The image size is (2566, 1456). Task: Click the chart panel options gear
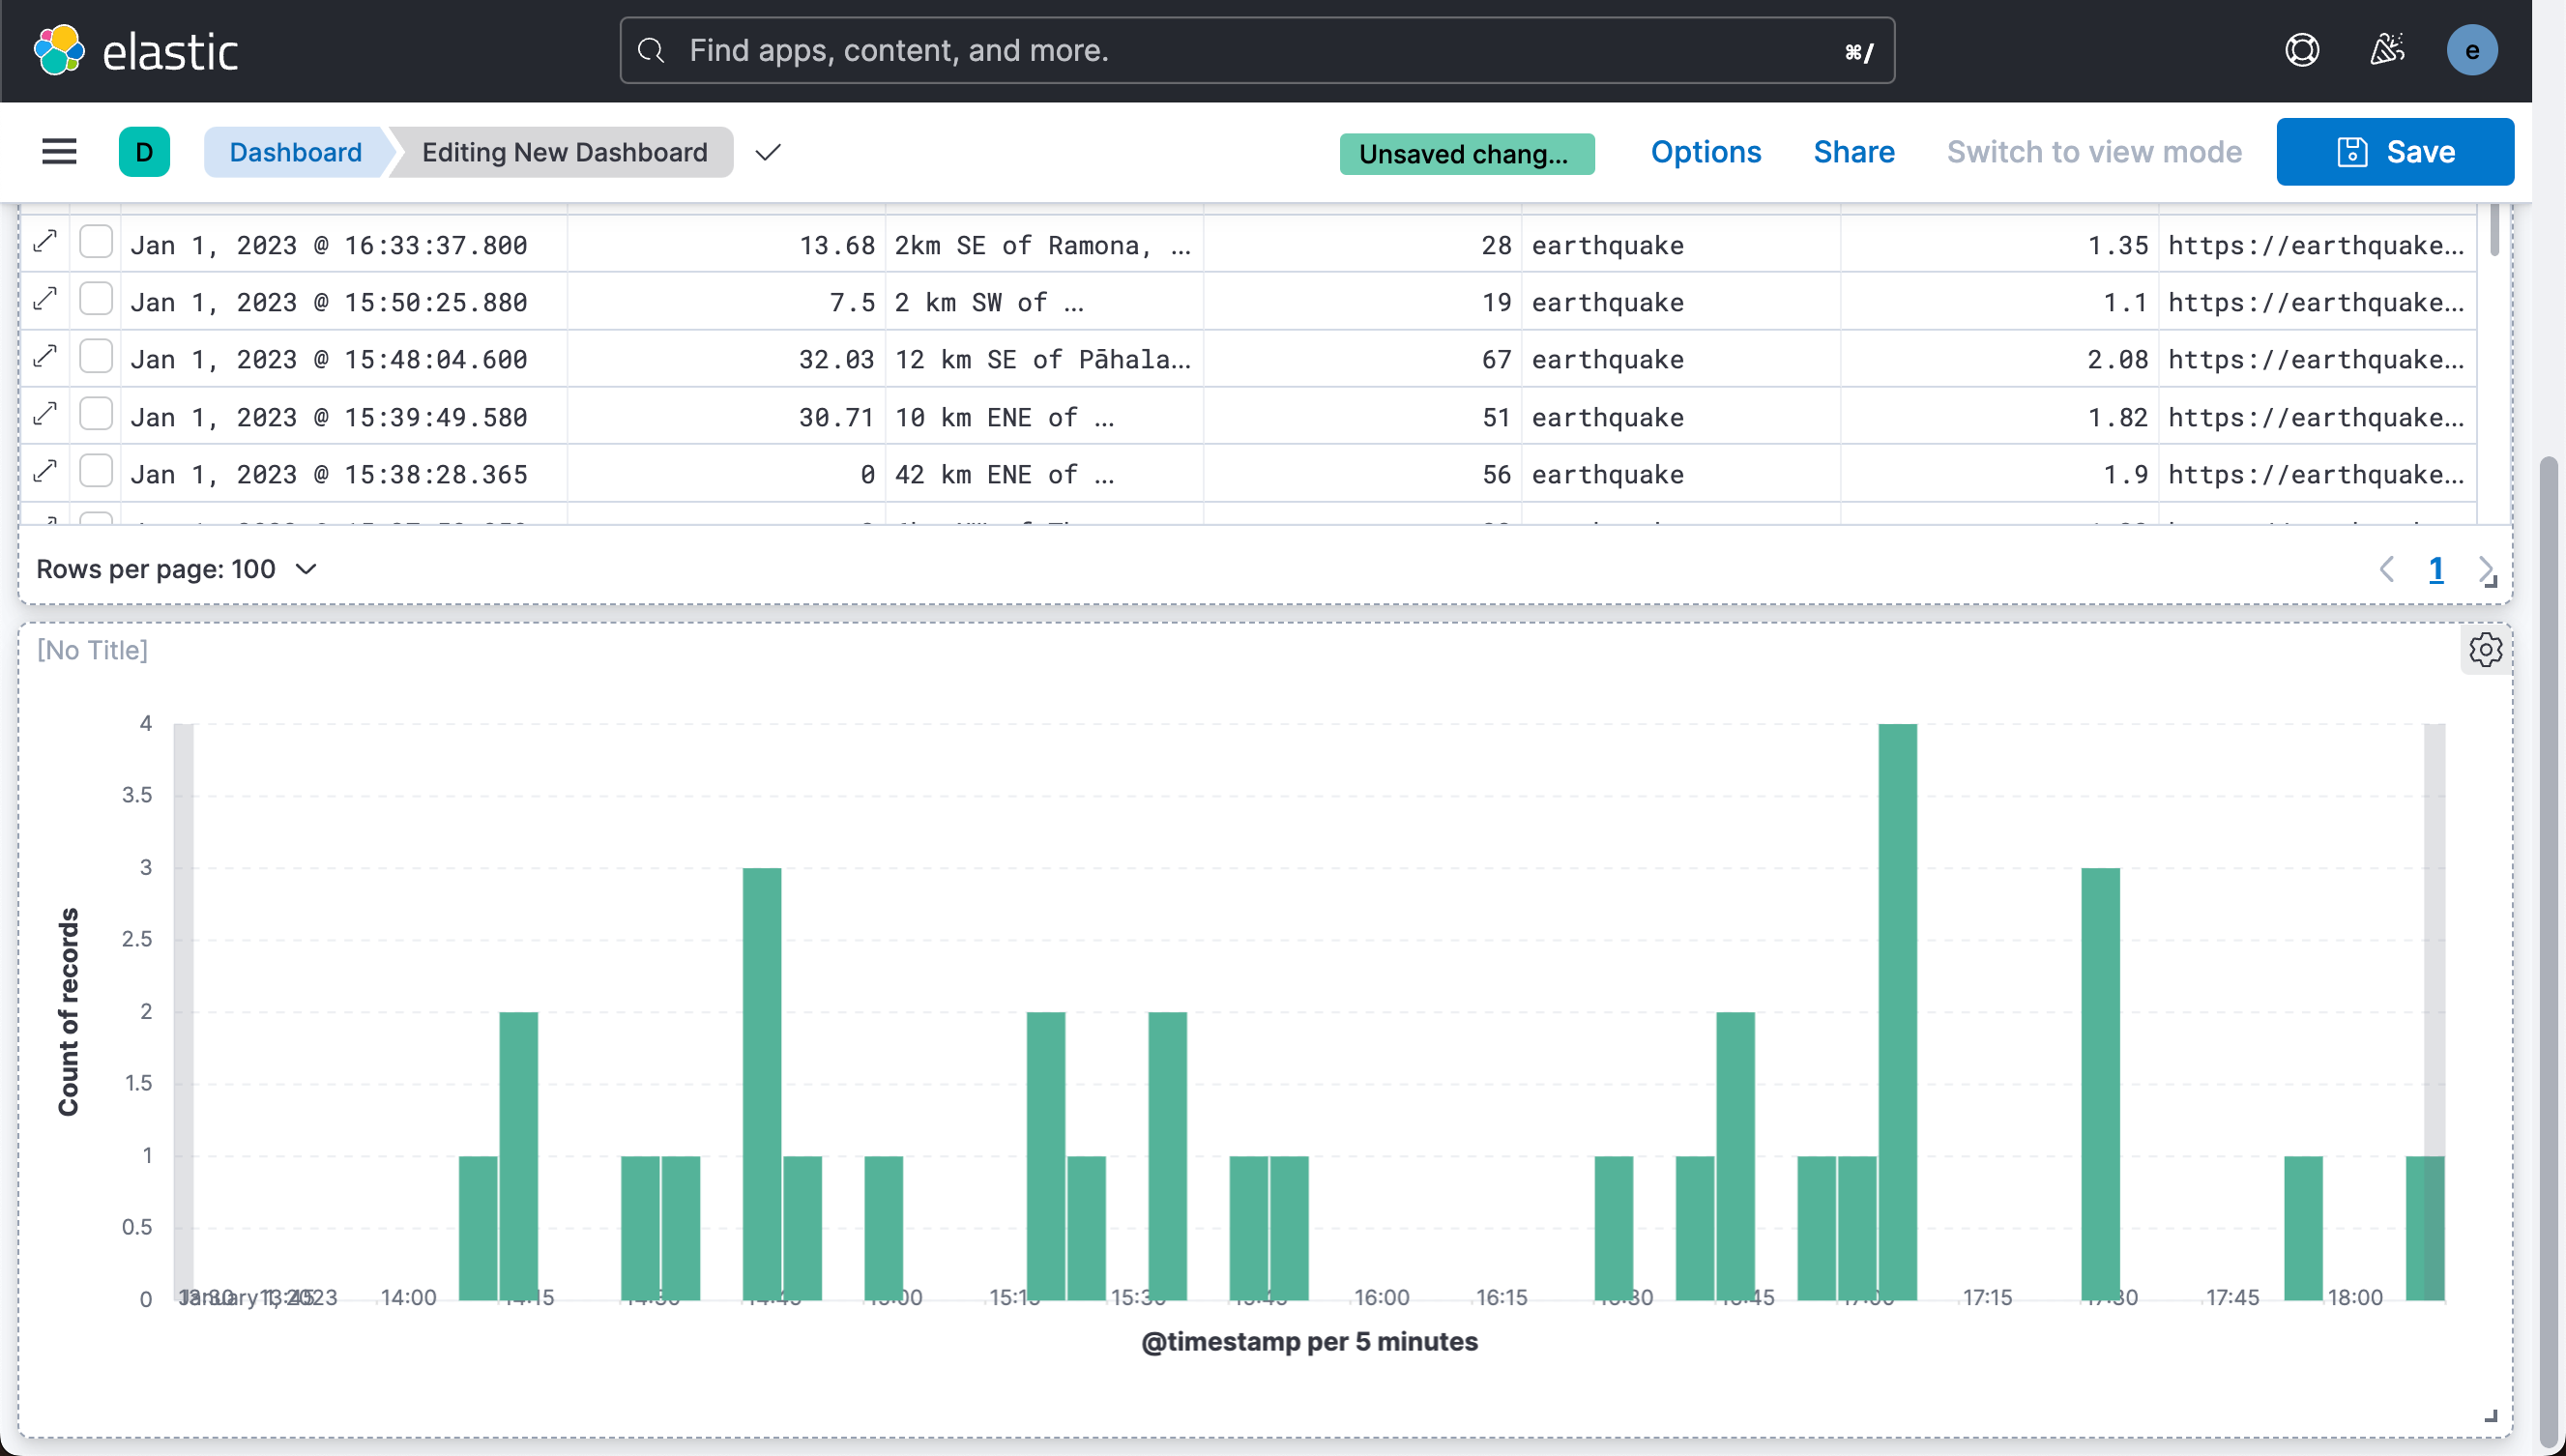(x=2485, y=650)
